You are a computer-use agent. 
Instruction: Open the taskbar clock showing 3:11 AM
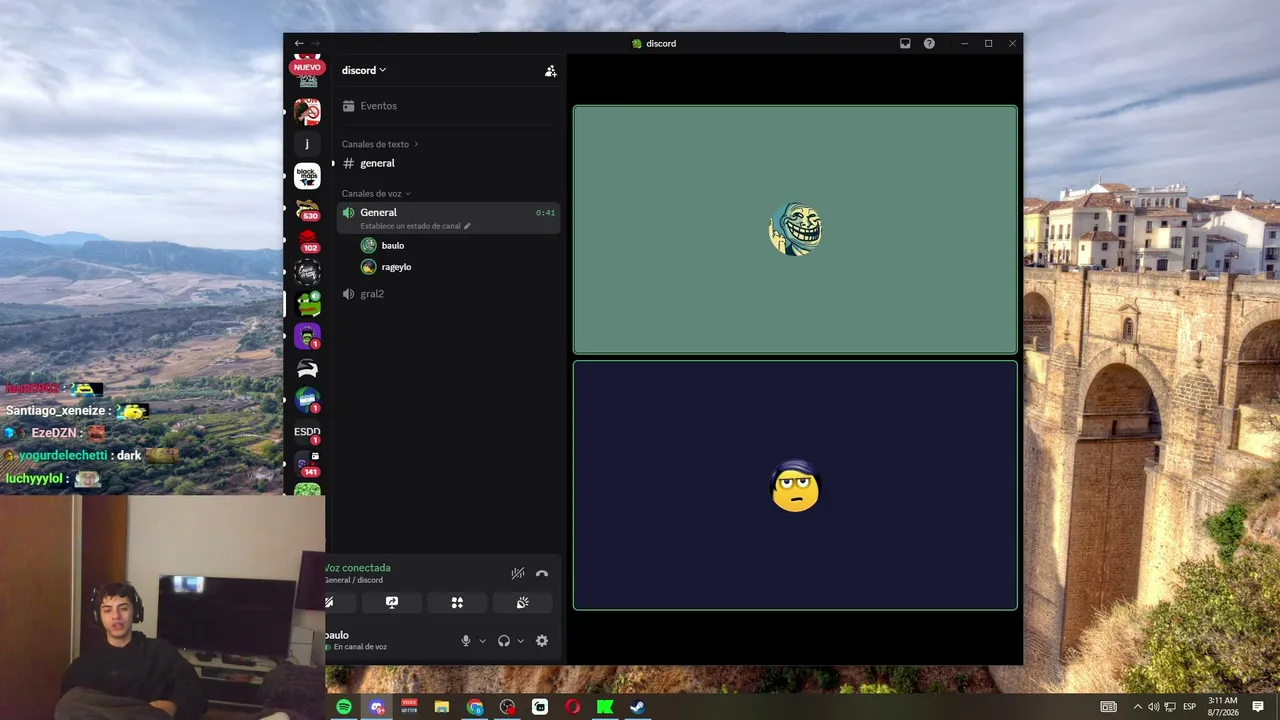pos(1223,706)
